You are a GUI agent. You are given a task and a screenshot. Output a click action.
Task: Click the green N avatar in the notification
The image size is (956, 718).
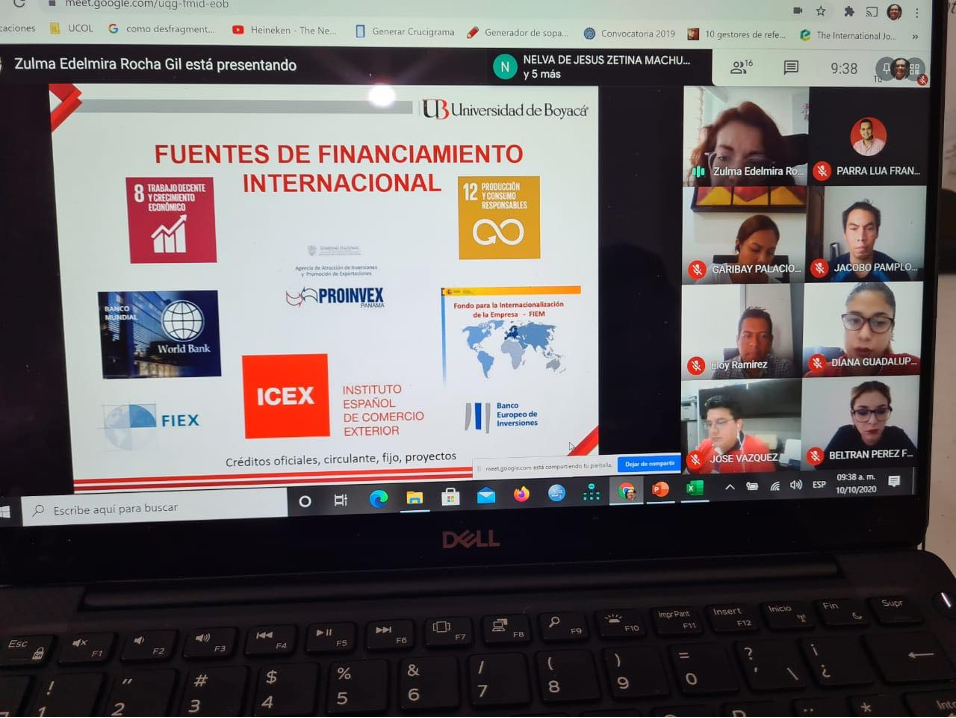pyautogui.click(x=505, y=67)
